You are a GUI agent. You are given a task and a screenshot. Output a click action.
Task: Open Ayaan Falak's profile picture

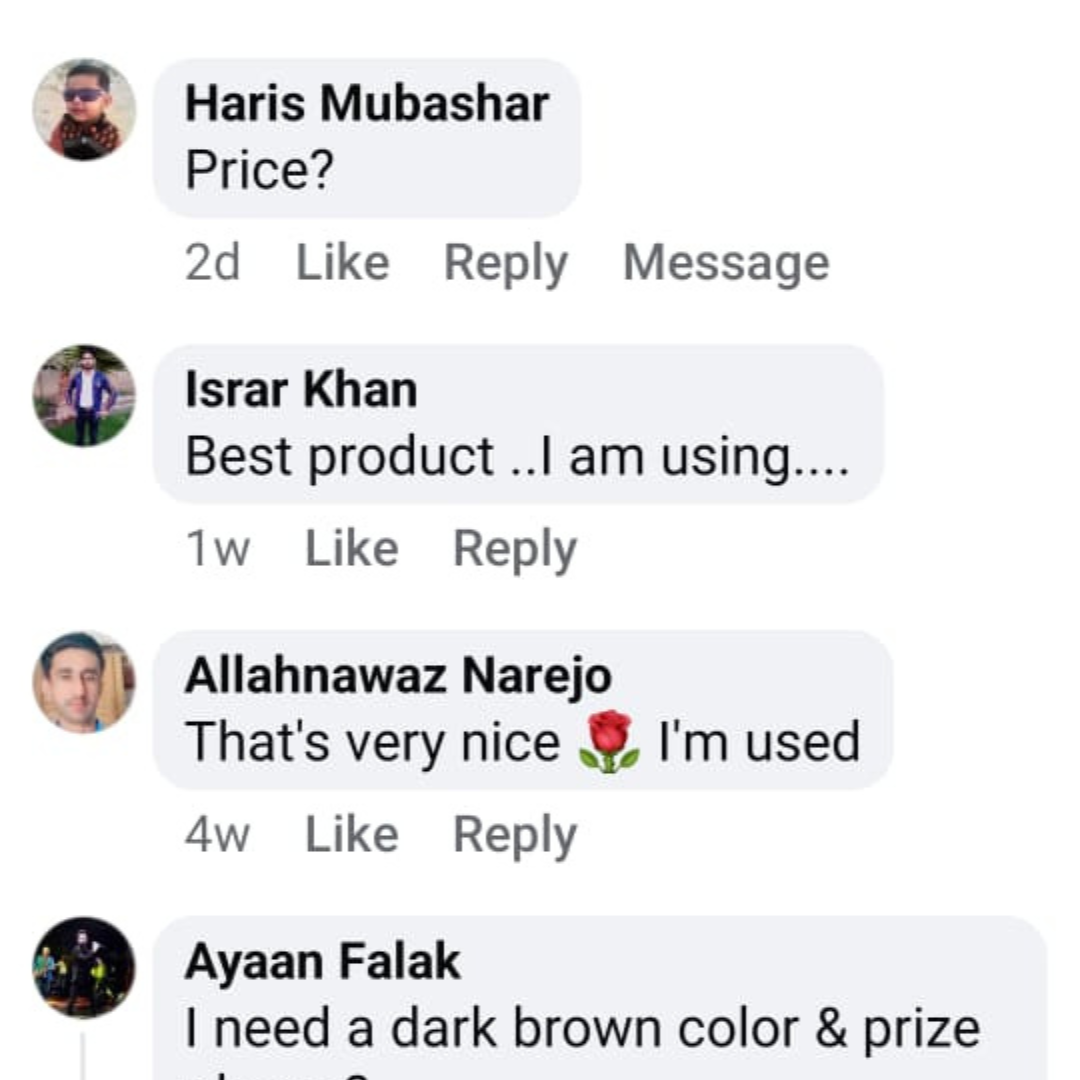click(84, 967)
